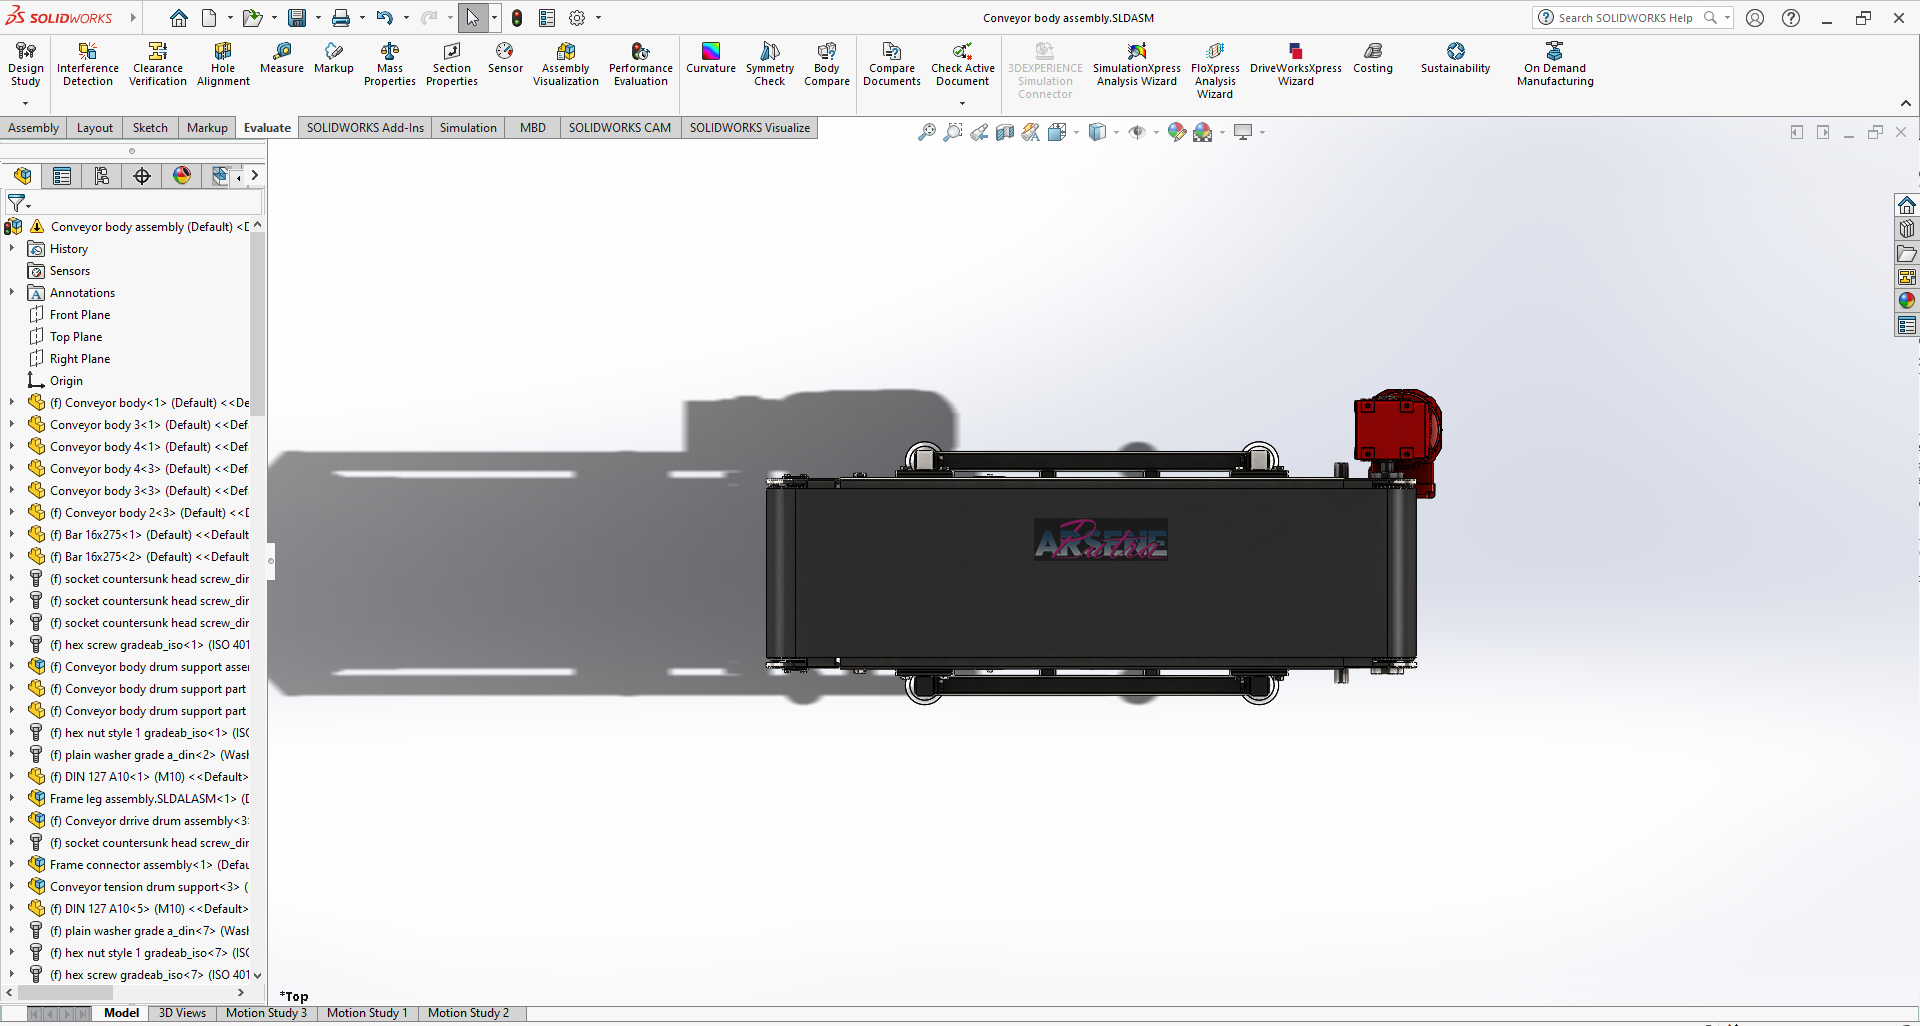This screenshot has height=1026, width=1920.
Task: Run Interference Detection
Action: point(88,64)
